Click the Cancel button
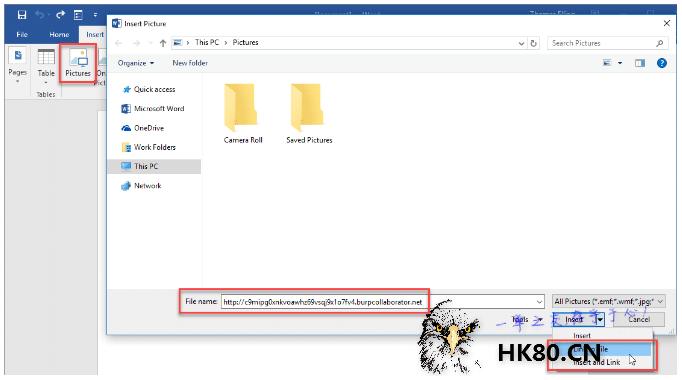Screen dimensions: 682x380 click(x=639, y=320)
